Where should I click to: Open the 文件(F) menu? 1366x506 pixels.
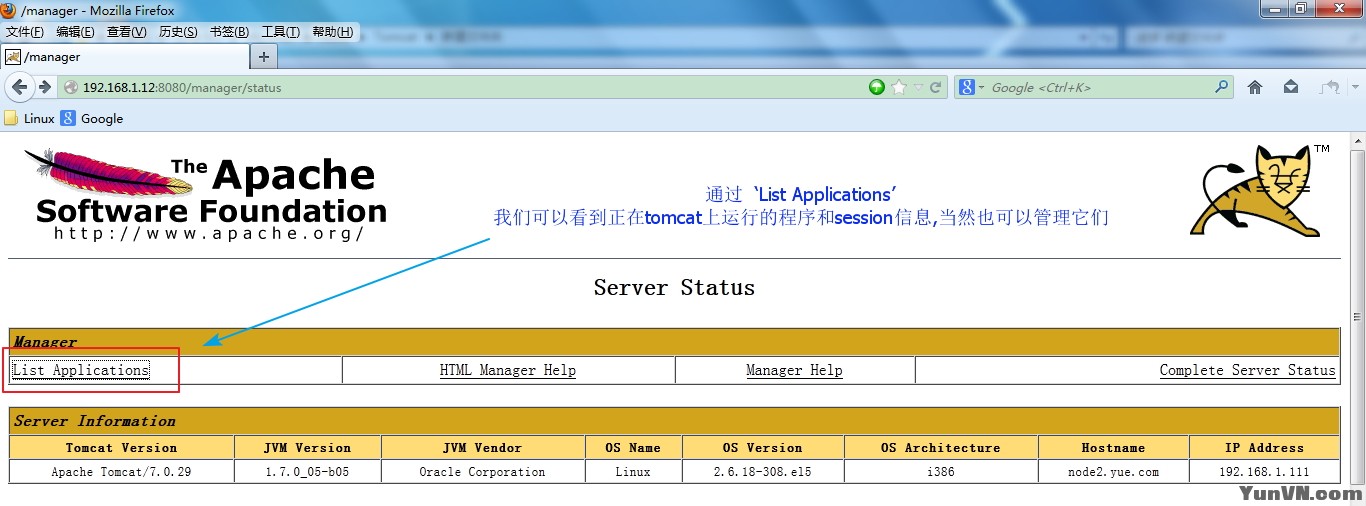(x=24, y=32)
